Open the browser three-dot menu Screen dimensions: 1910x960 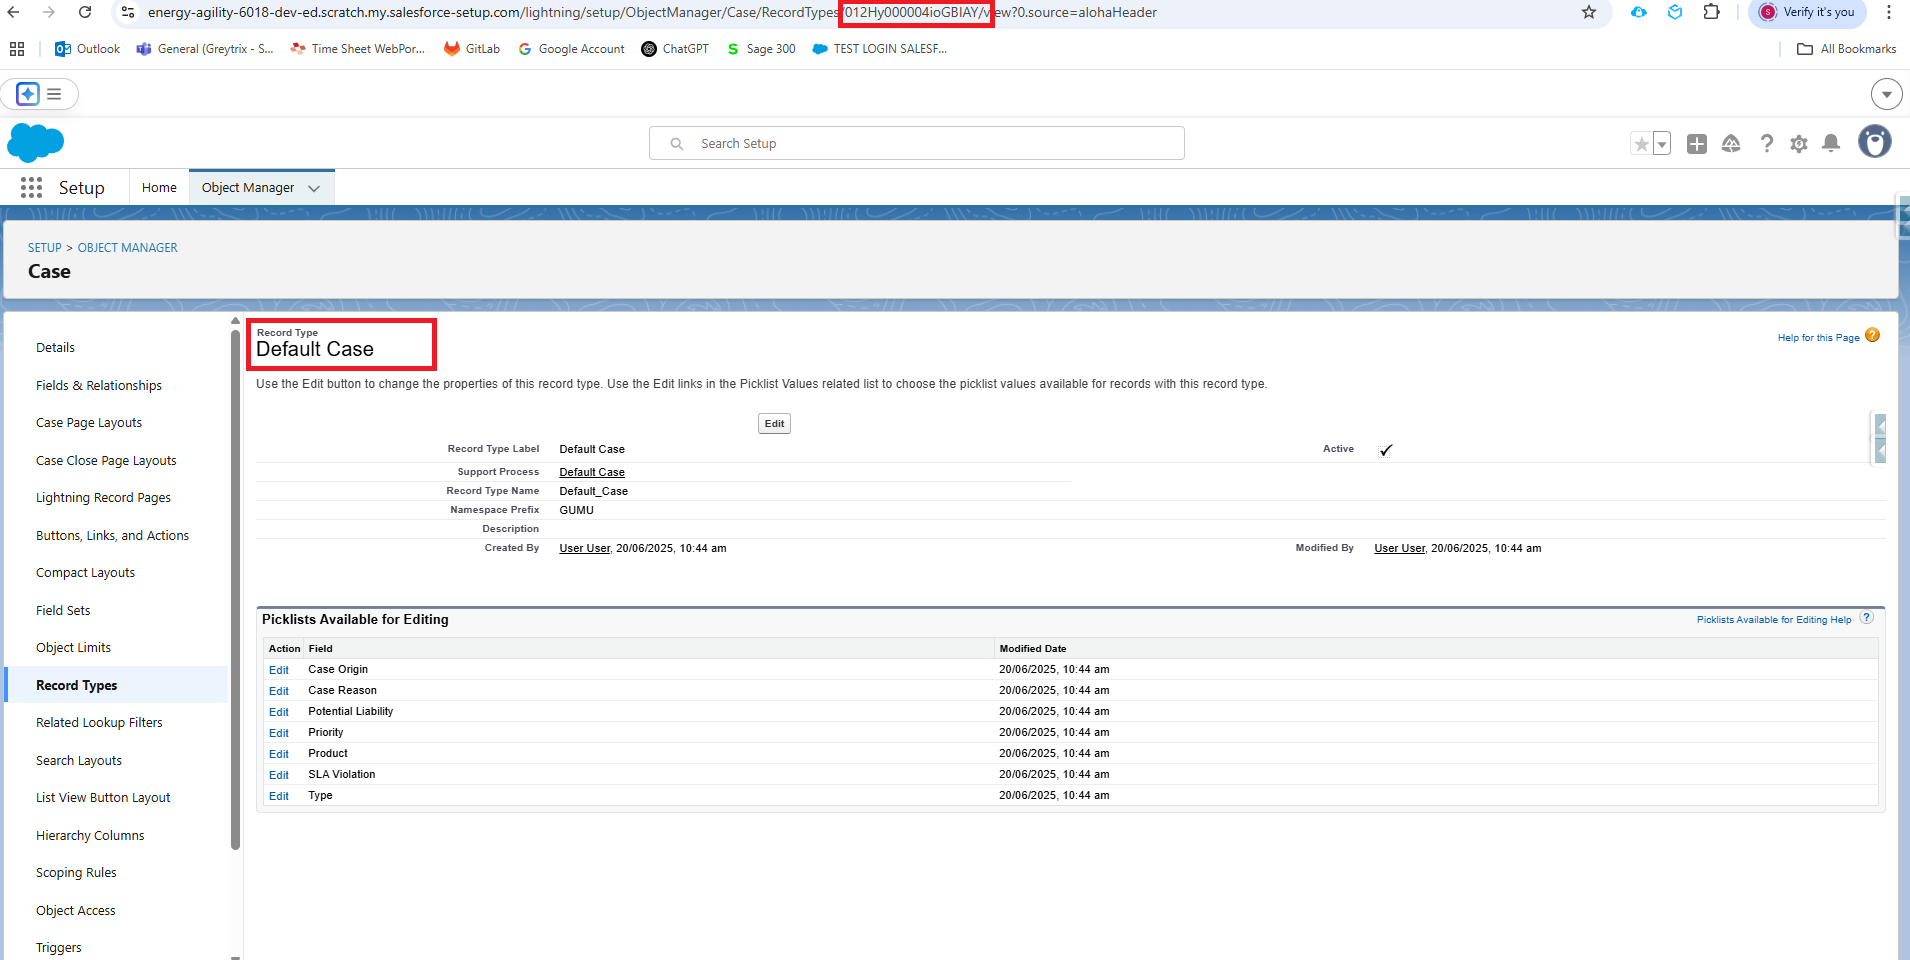[x=1889, y=12]
